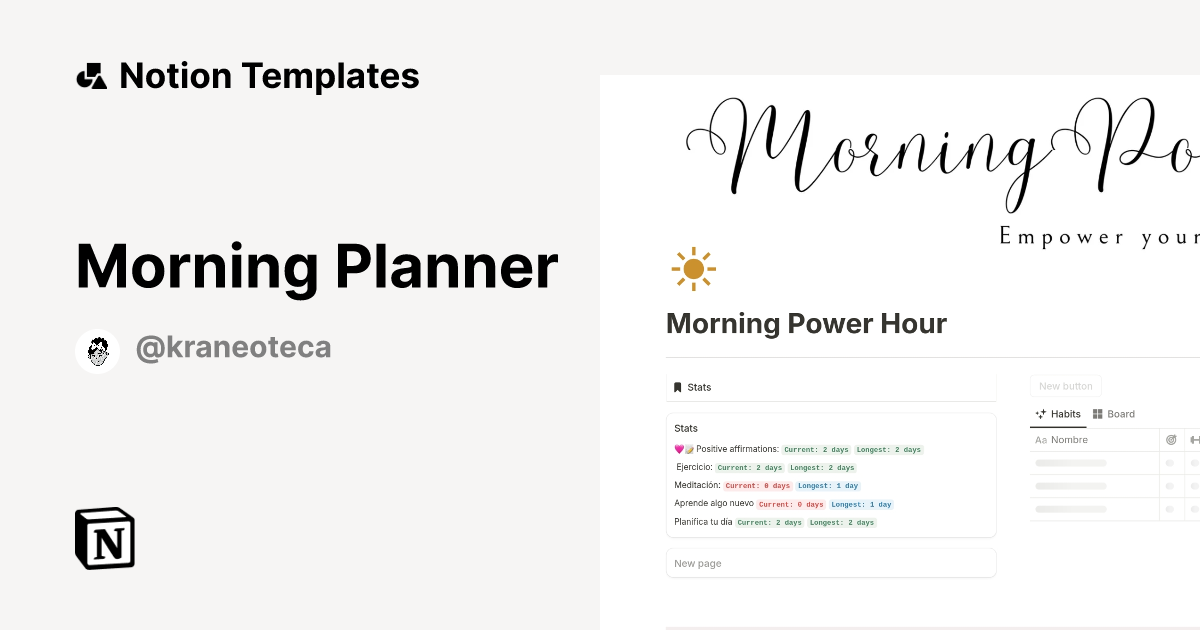Click the dumbbell property icon in the table header
Viewport: 1200px width, 630px height.
tap(1196, 440)
